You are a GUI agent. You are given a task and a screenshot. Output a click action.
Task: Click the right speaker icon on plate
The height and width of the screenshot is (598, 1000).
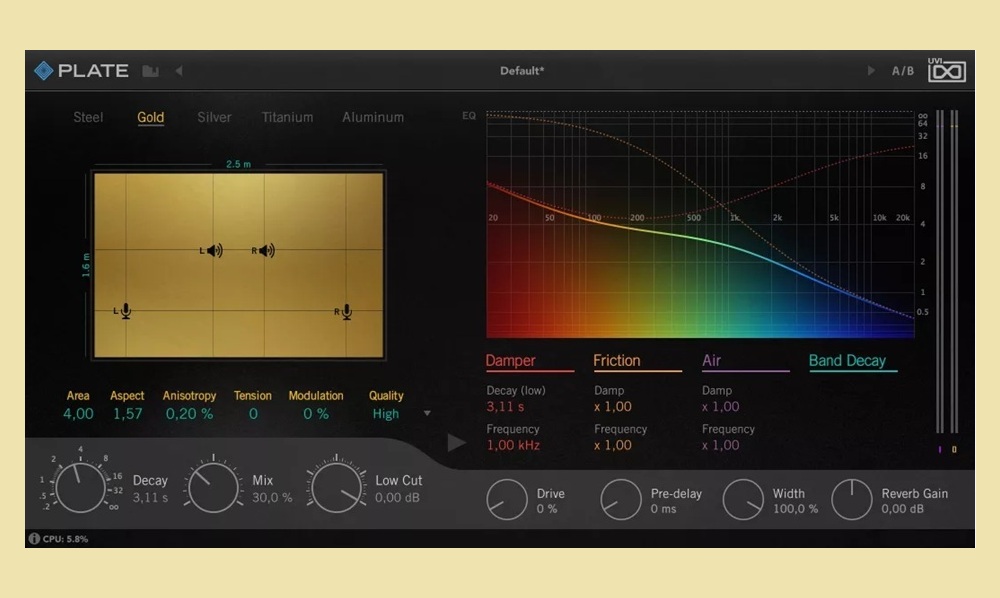pyautogui.click(x=263, y=251)
